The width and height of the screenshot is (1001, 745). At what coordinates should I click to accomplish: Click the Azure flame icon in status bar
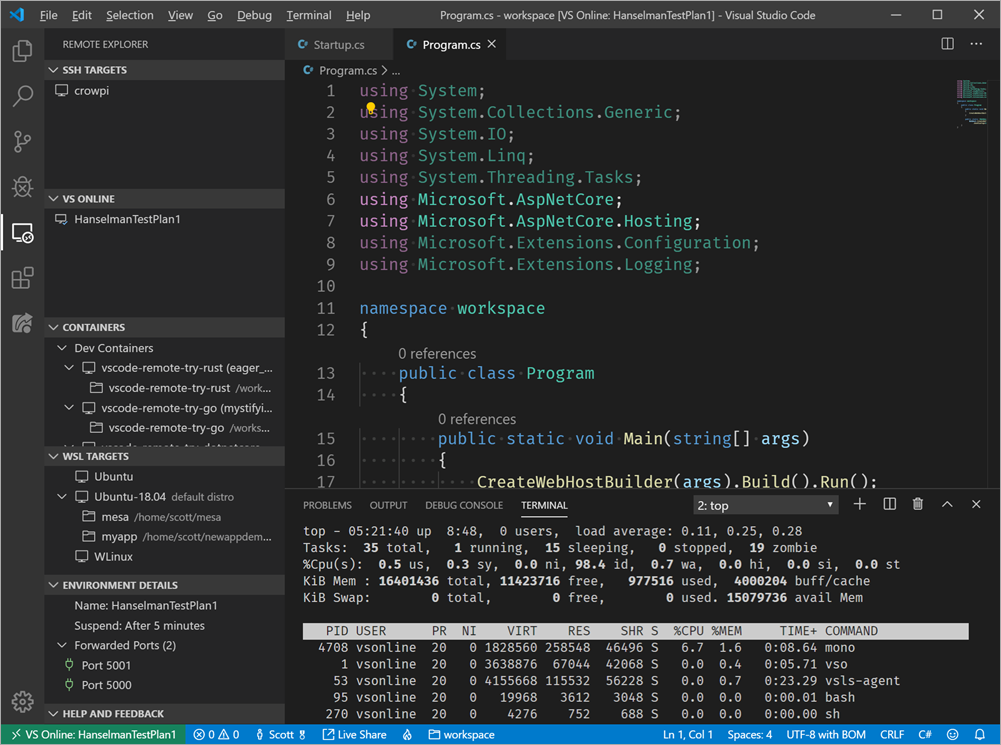(x=407, y=735)
